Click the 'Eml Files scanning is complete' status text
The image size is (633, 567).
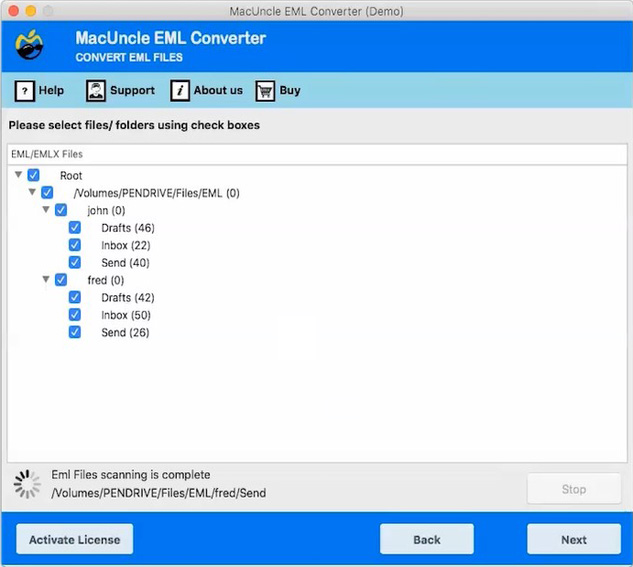[131, 475]
